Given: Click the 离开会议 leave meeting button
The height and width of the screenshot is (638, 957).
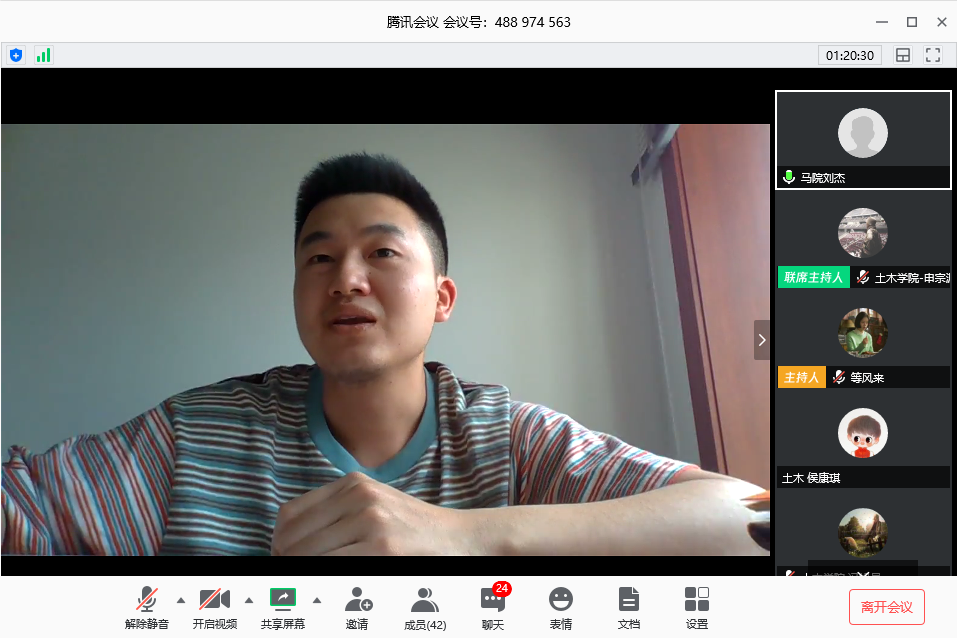Looking at the screenshot, I should coord(886,607).
